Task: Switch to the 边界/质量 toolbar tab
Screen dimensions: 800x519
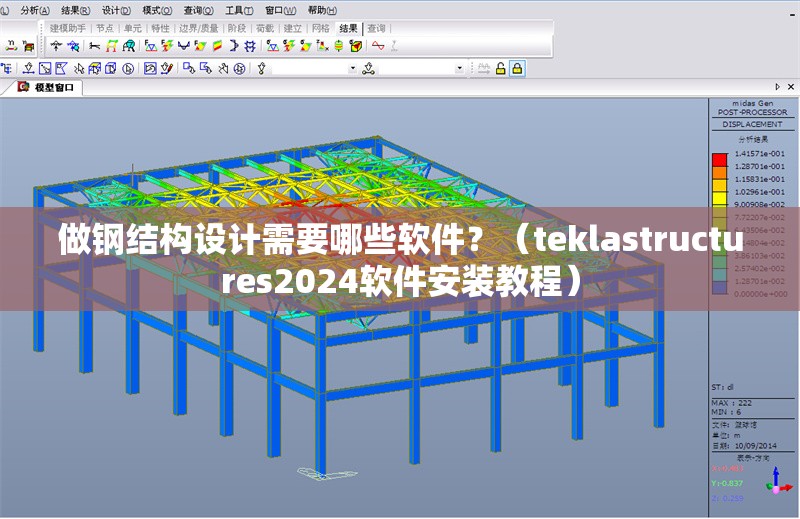Action: (198, 29)
